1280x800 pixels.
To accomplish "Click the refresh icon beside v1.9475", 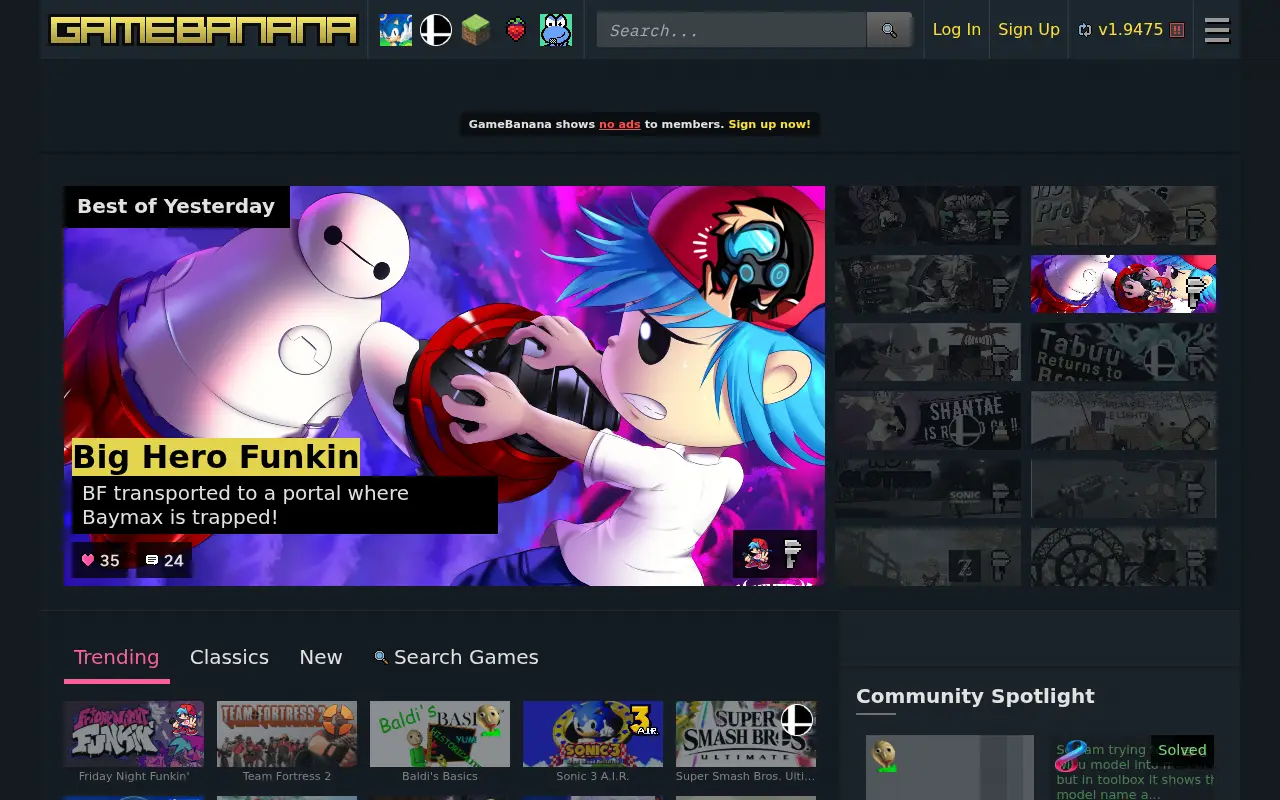I will 1085,30.
